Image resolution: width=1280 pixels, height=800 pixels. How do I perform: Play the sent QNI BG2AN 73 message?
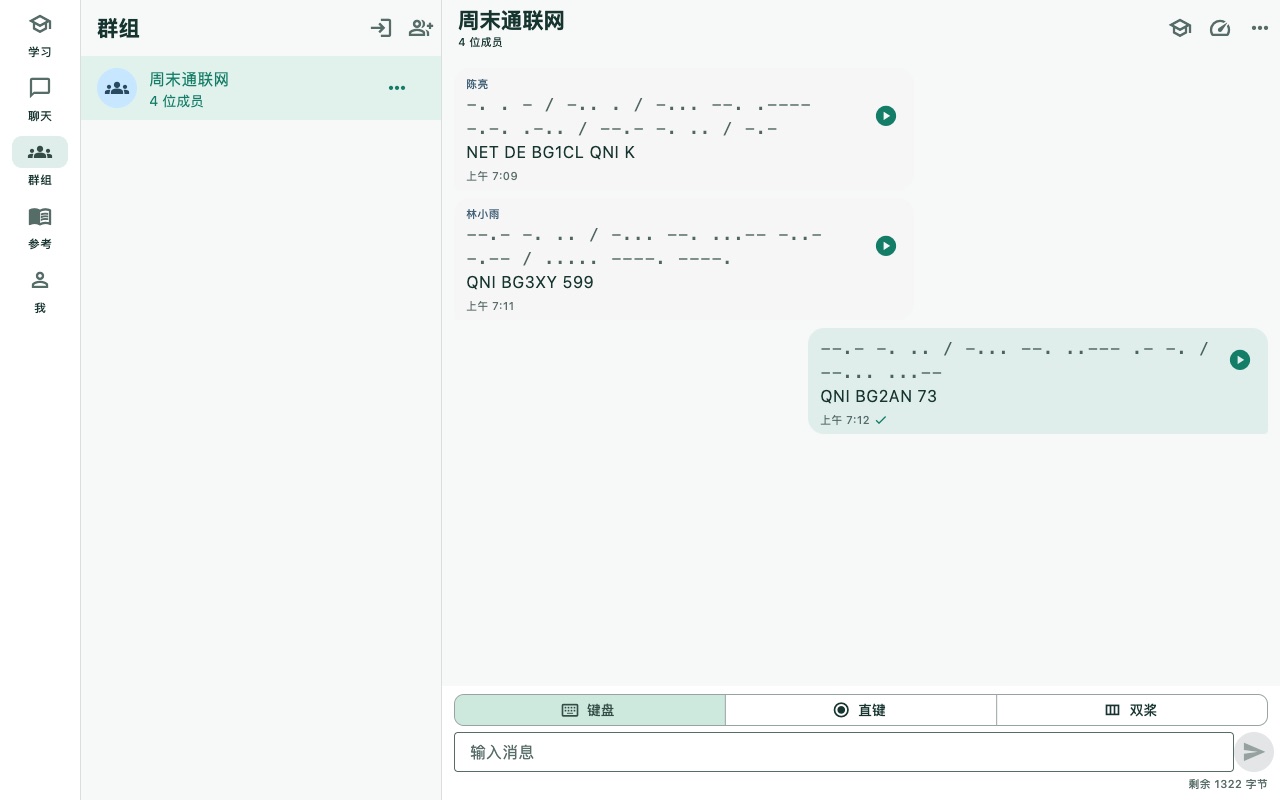(1240, 360)
